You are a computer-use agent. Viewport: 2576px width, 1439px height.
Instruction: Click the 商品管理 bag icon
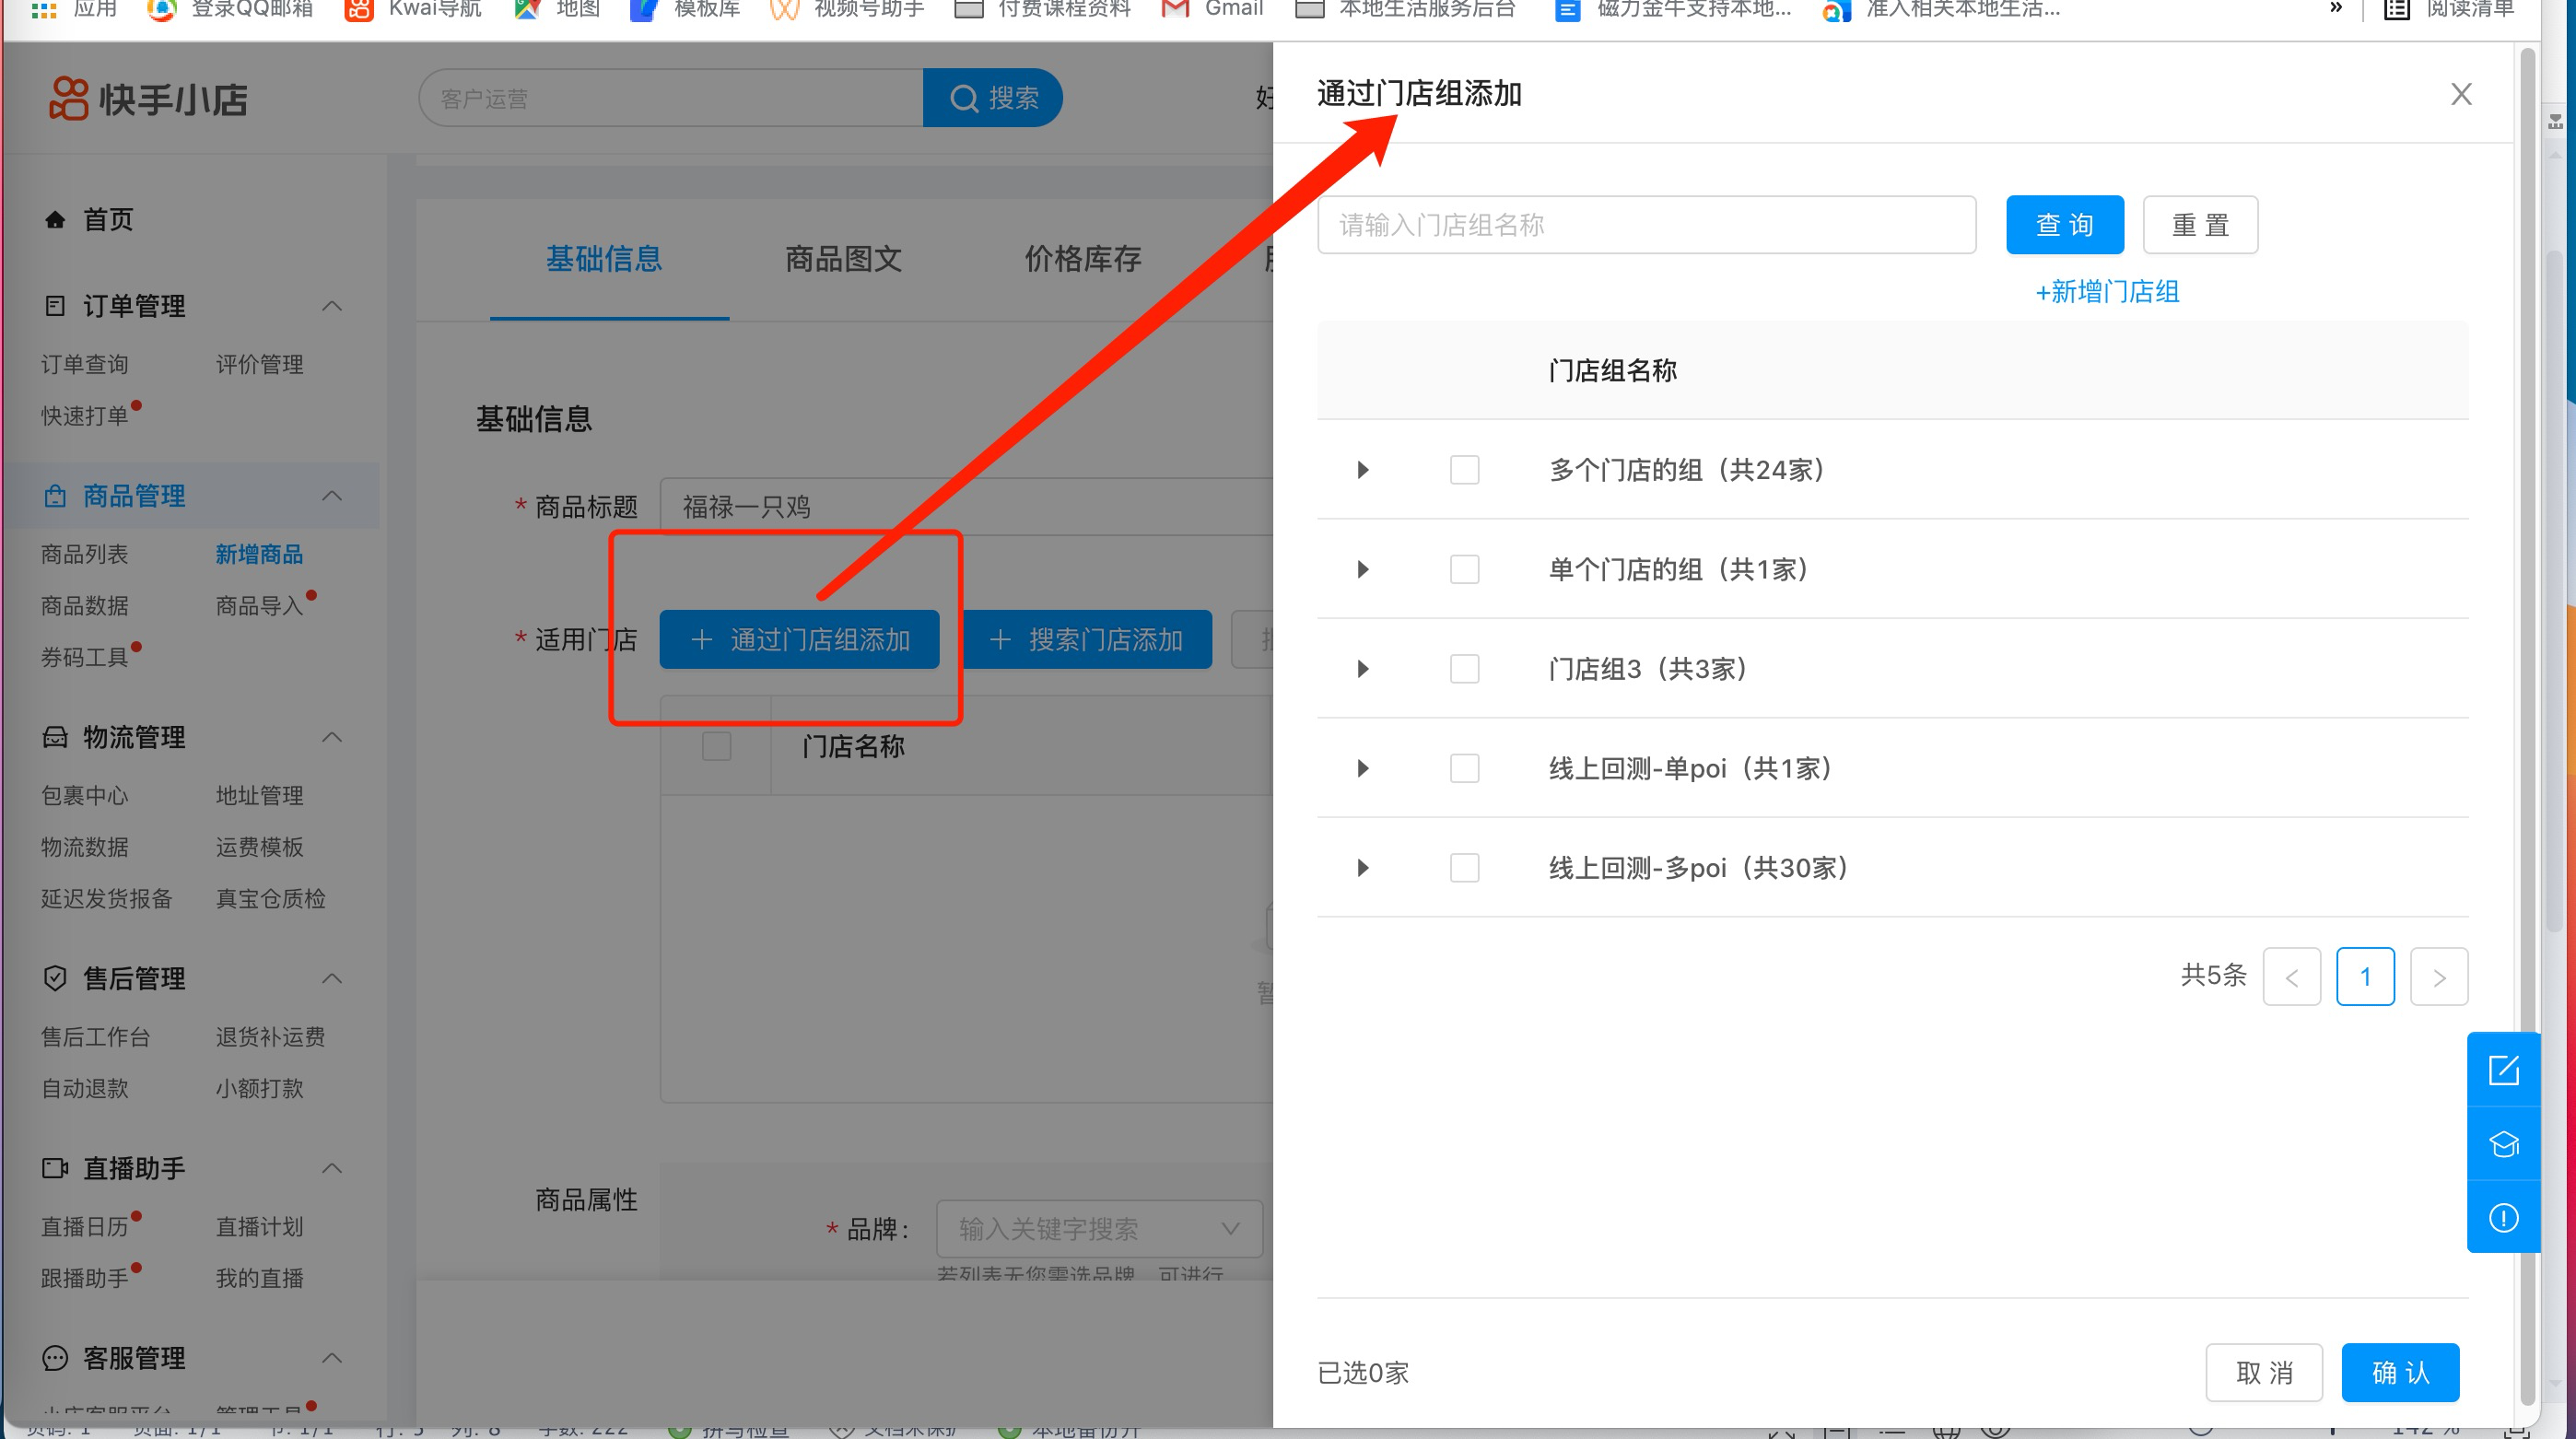coord(55,496)
